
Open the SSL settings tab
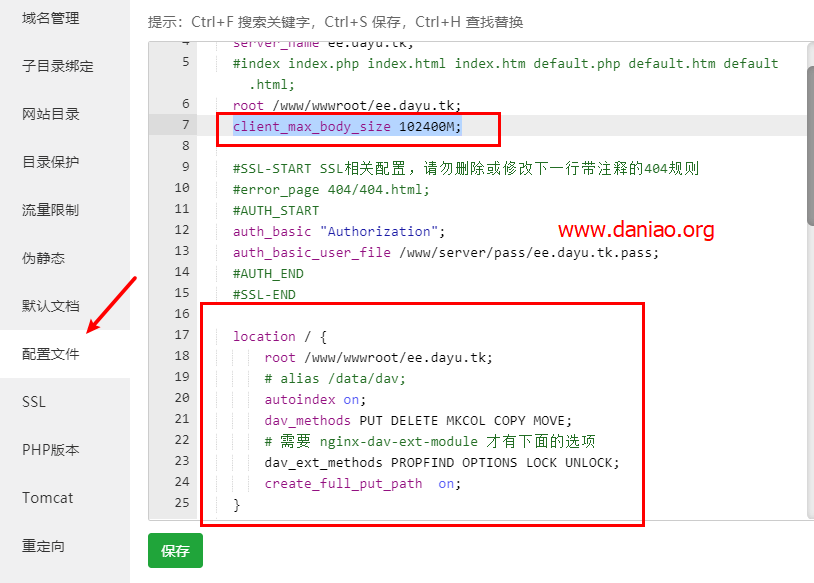pyautogui.click(x=33, y=401)
